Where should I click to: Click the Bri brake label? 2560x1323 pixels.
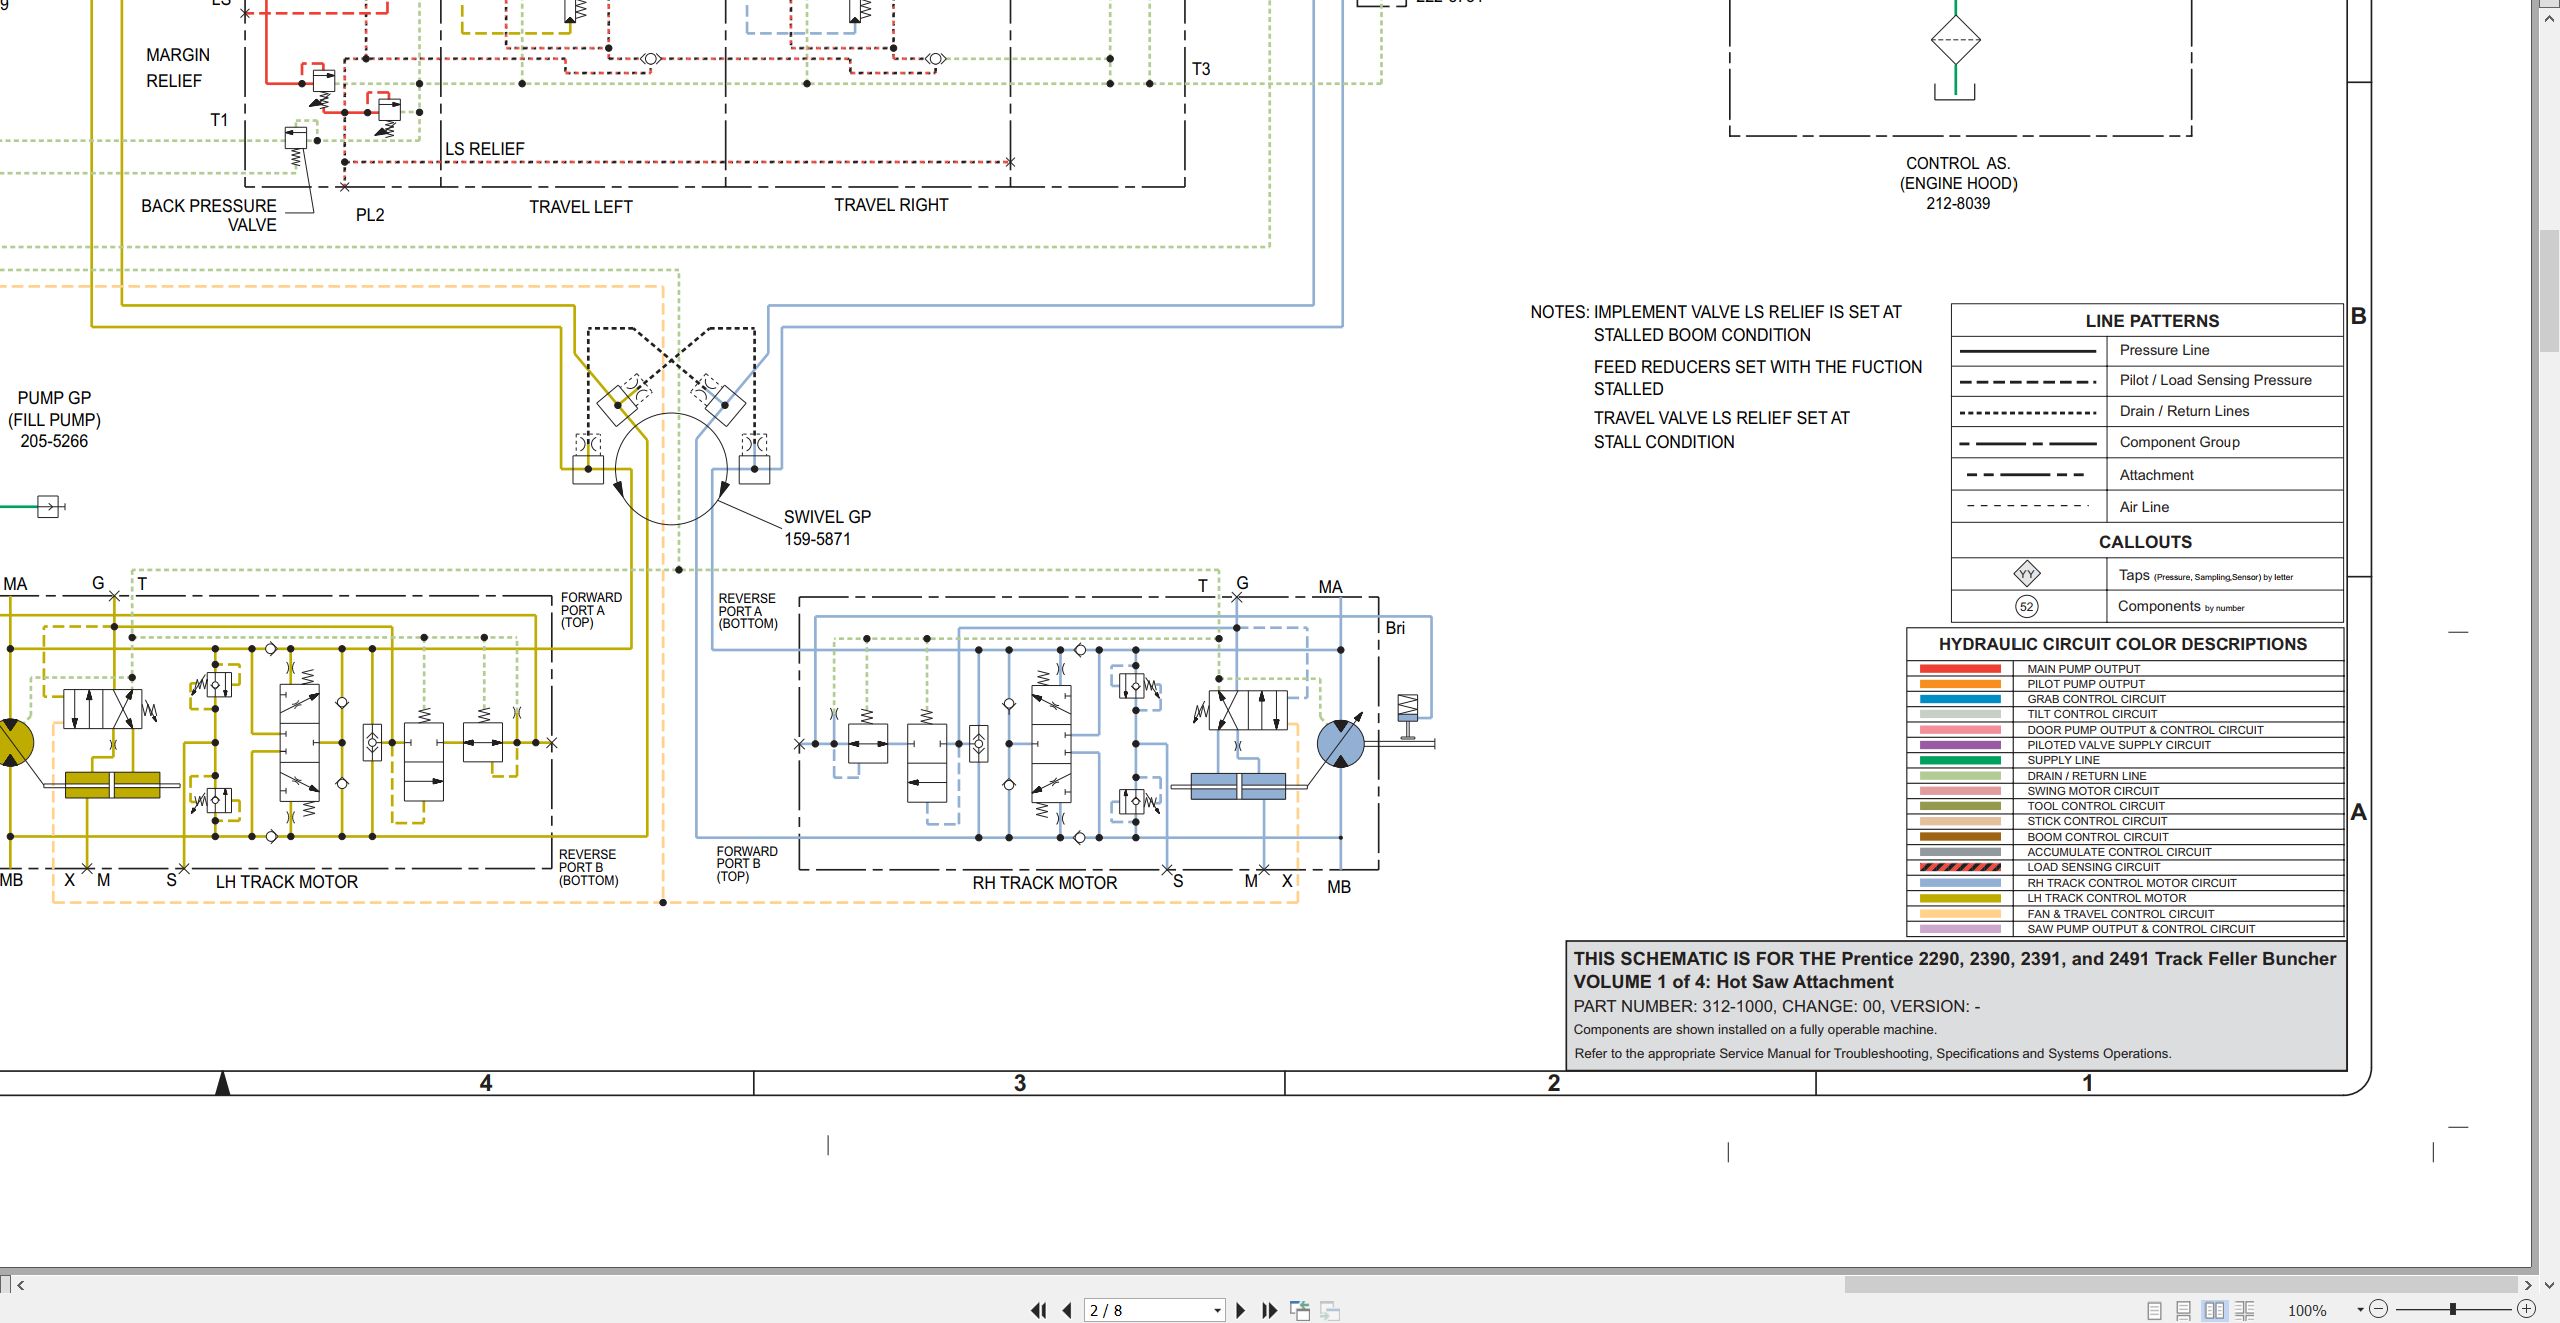coord(1395,628)
